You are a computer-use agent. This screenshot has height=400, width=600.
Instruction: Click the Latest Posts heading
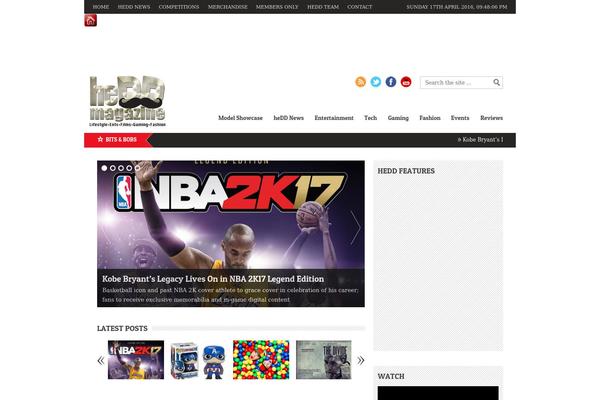coord(122,328)
